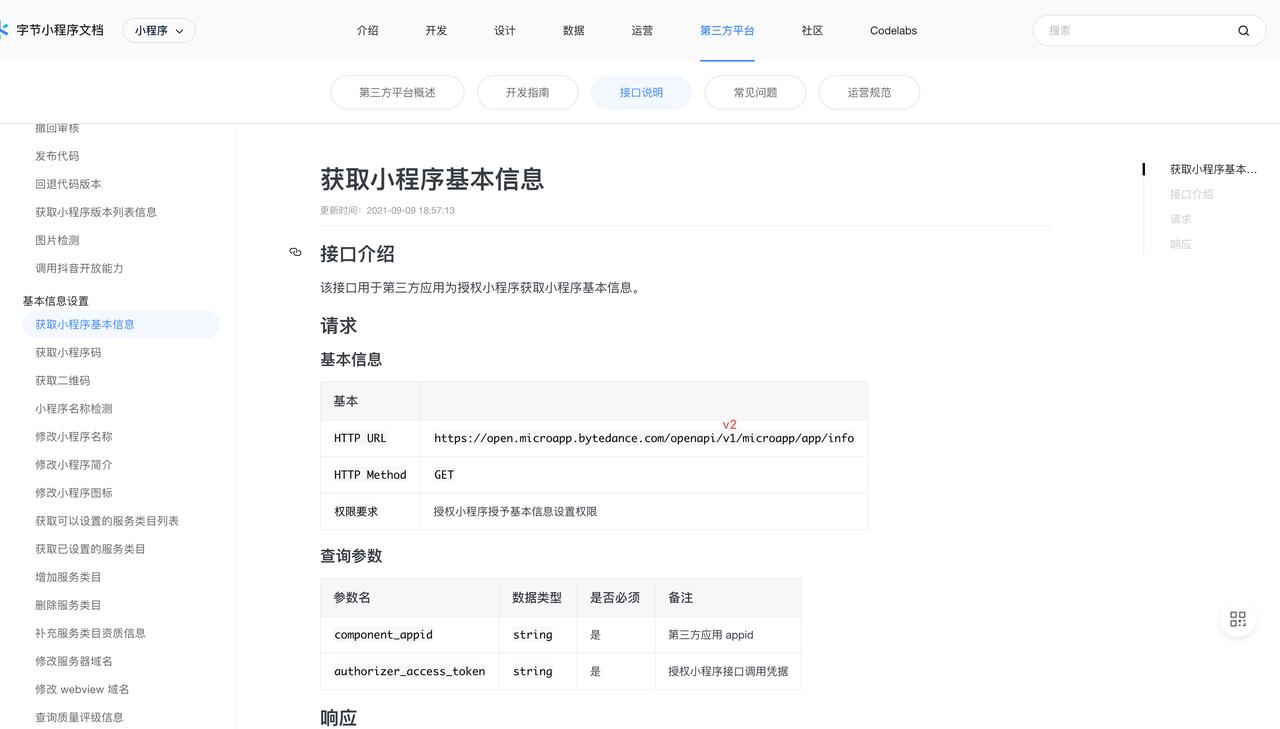Open the 运营规范 pill button
This screenshot has height=729, width=1280.
pos(869,93)
